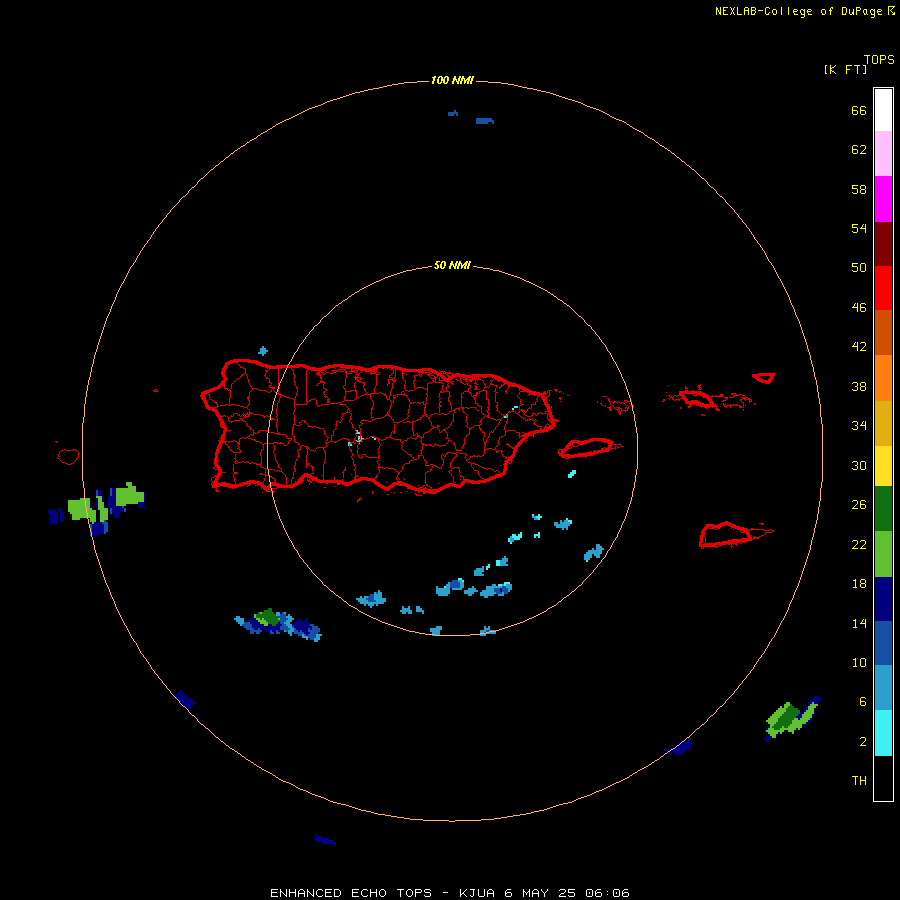Click the KJUA station identifier in the footer
This screenshot has width=900, height=900.
pos(476,893)
